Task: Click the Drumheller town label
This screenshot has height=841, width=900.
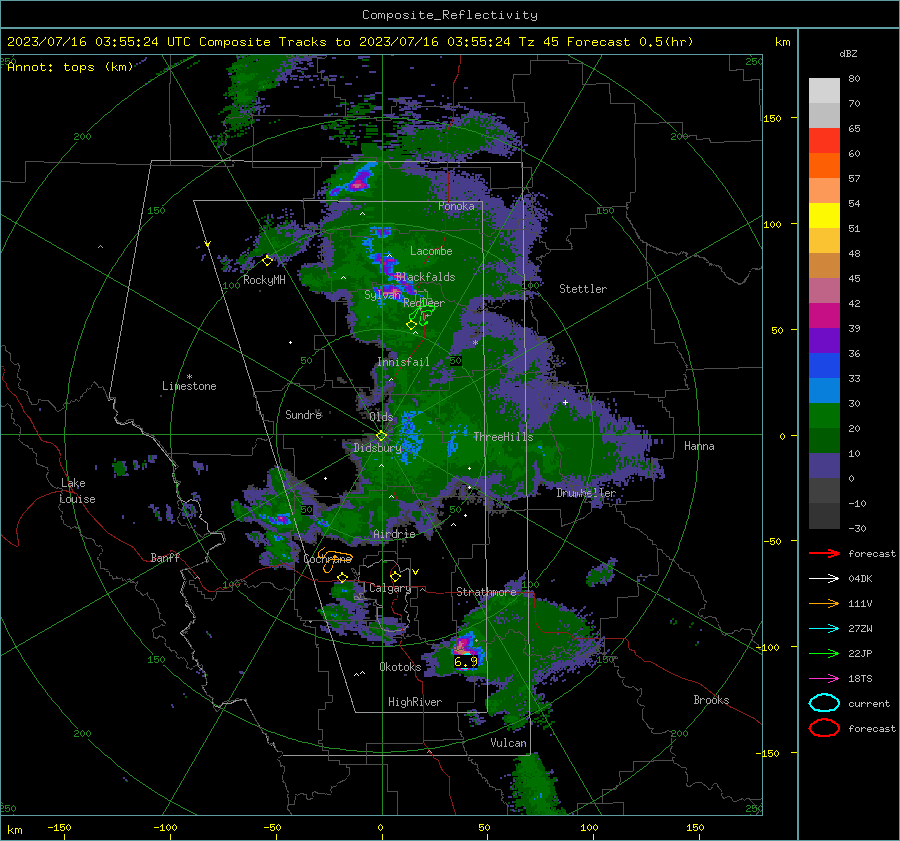Action: click(x=585, y=493)
